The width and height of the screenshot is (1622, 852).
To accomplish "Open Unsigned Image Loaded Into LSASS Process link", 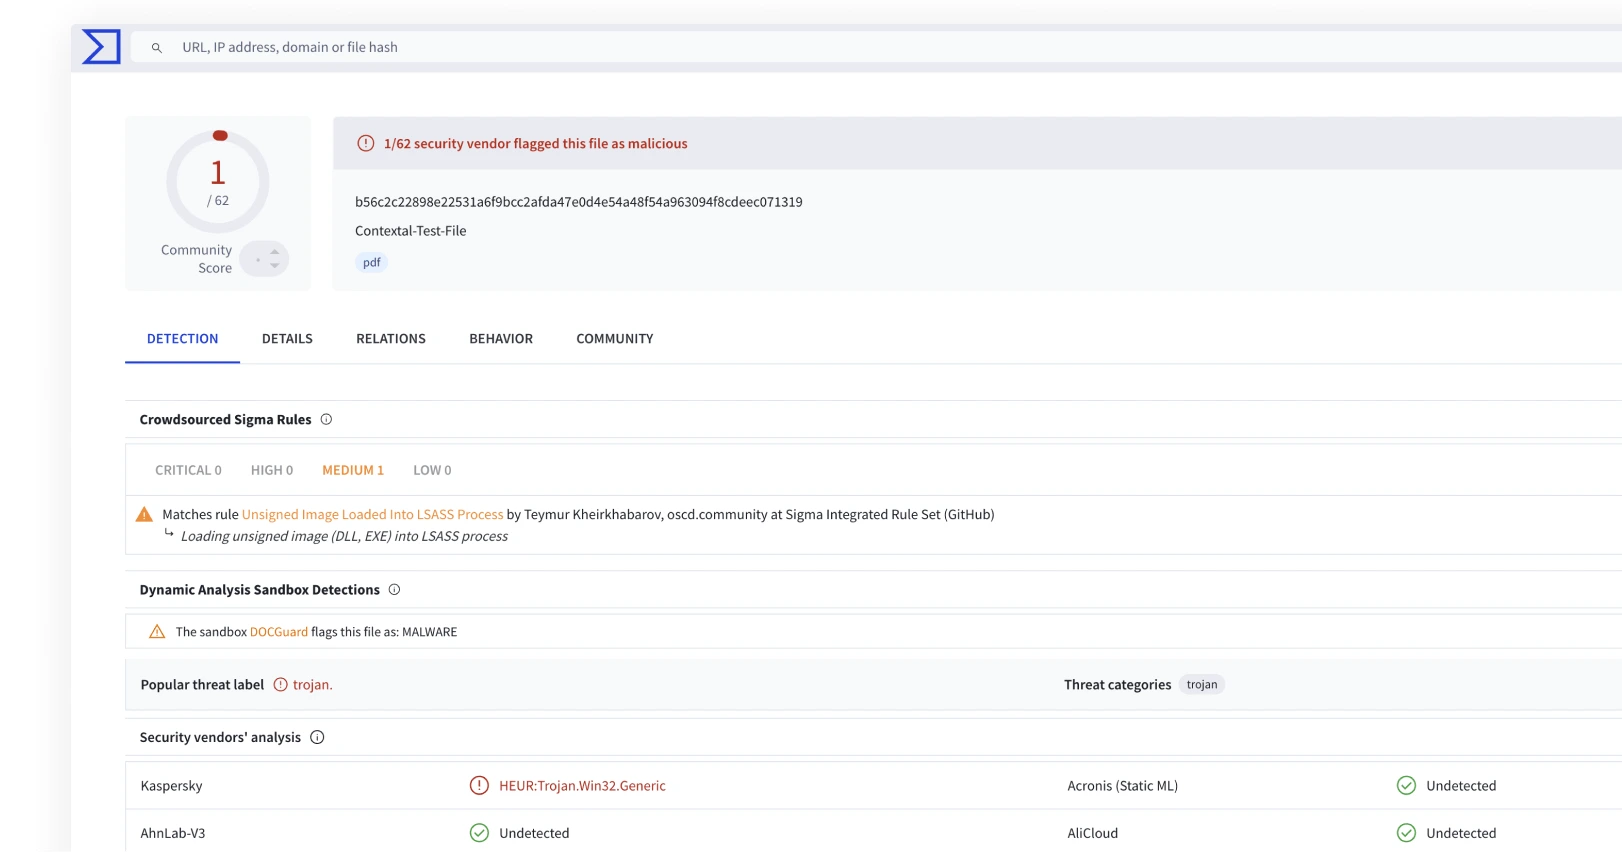I will coord(373,514).
